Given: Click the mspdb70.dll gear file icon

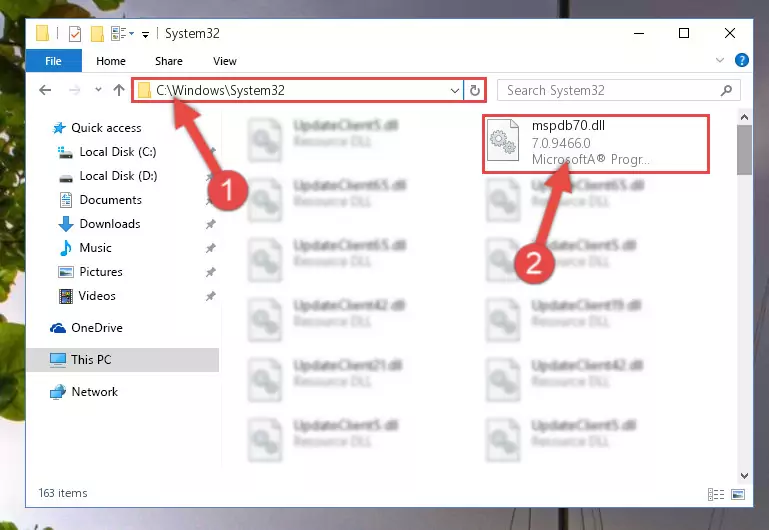Looking at the screenshot, I should tap(503, 140).
